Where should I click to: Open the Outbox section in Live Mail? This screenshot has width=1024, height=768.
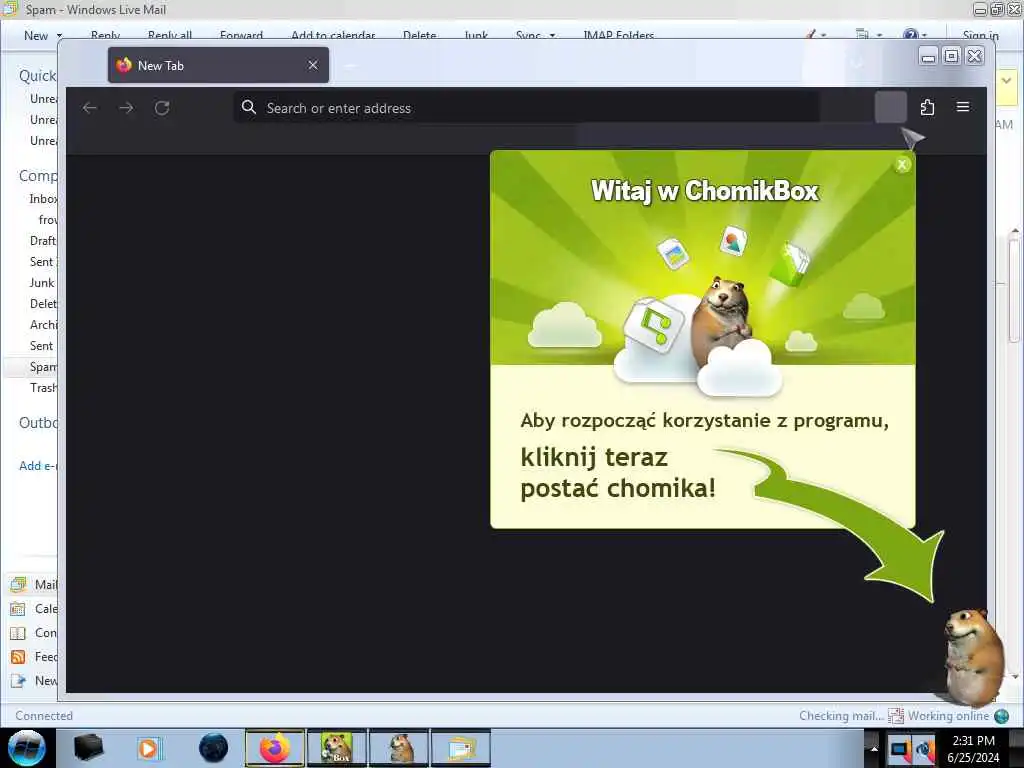pyautogui.click(x=38, y=423)
